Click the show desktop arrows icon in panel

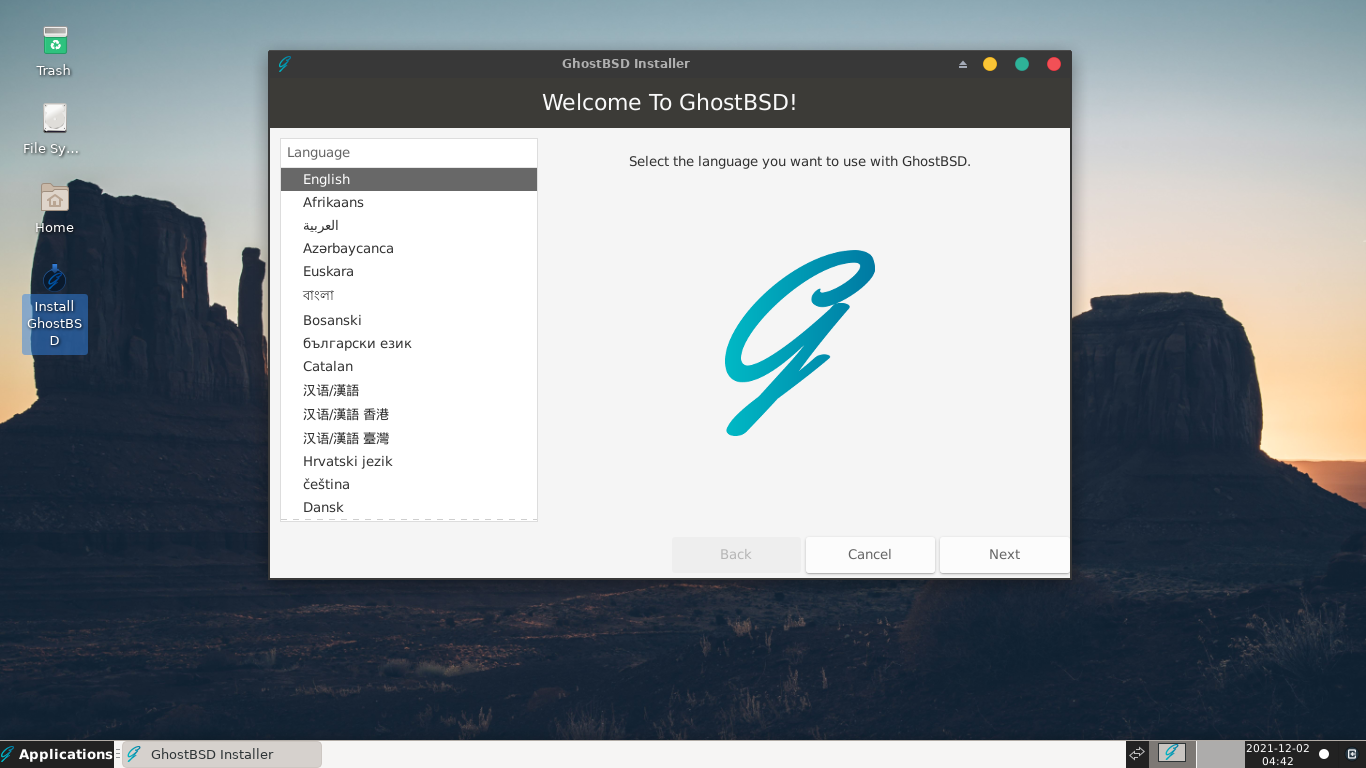pos(1137,754)
